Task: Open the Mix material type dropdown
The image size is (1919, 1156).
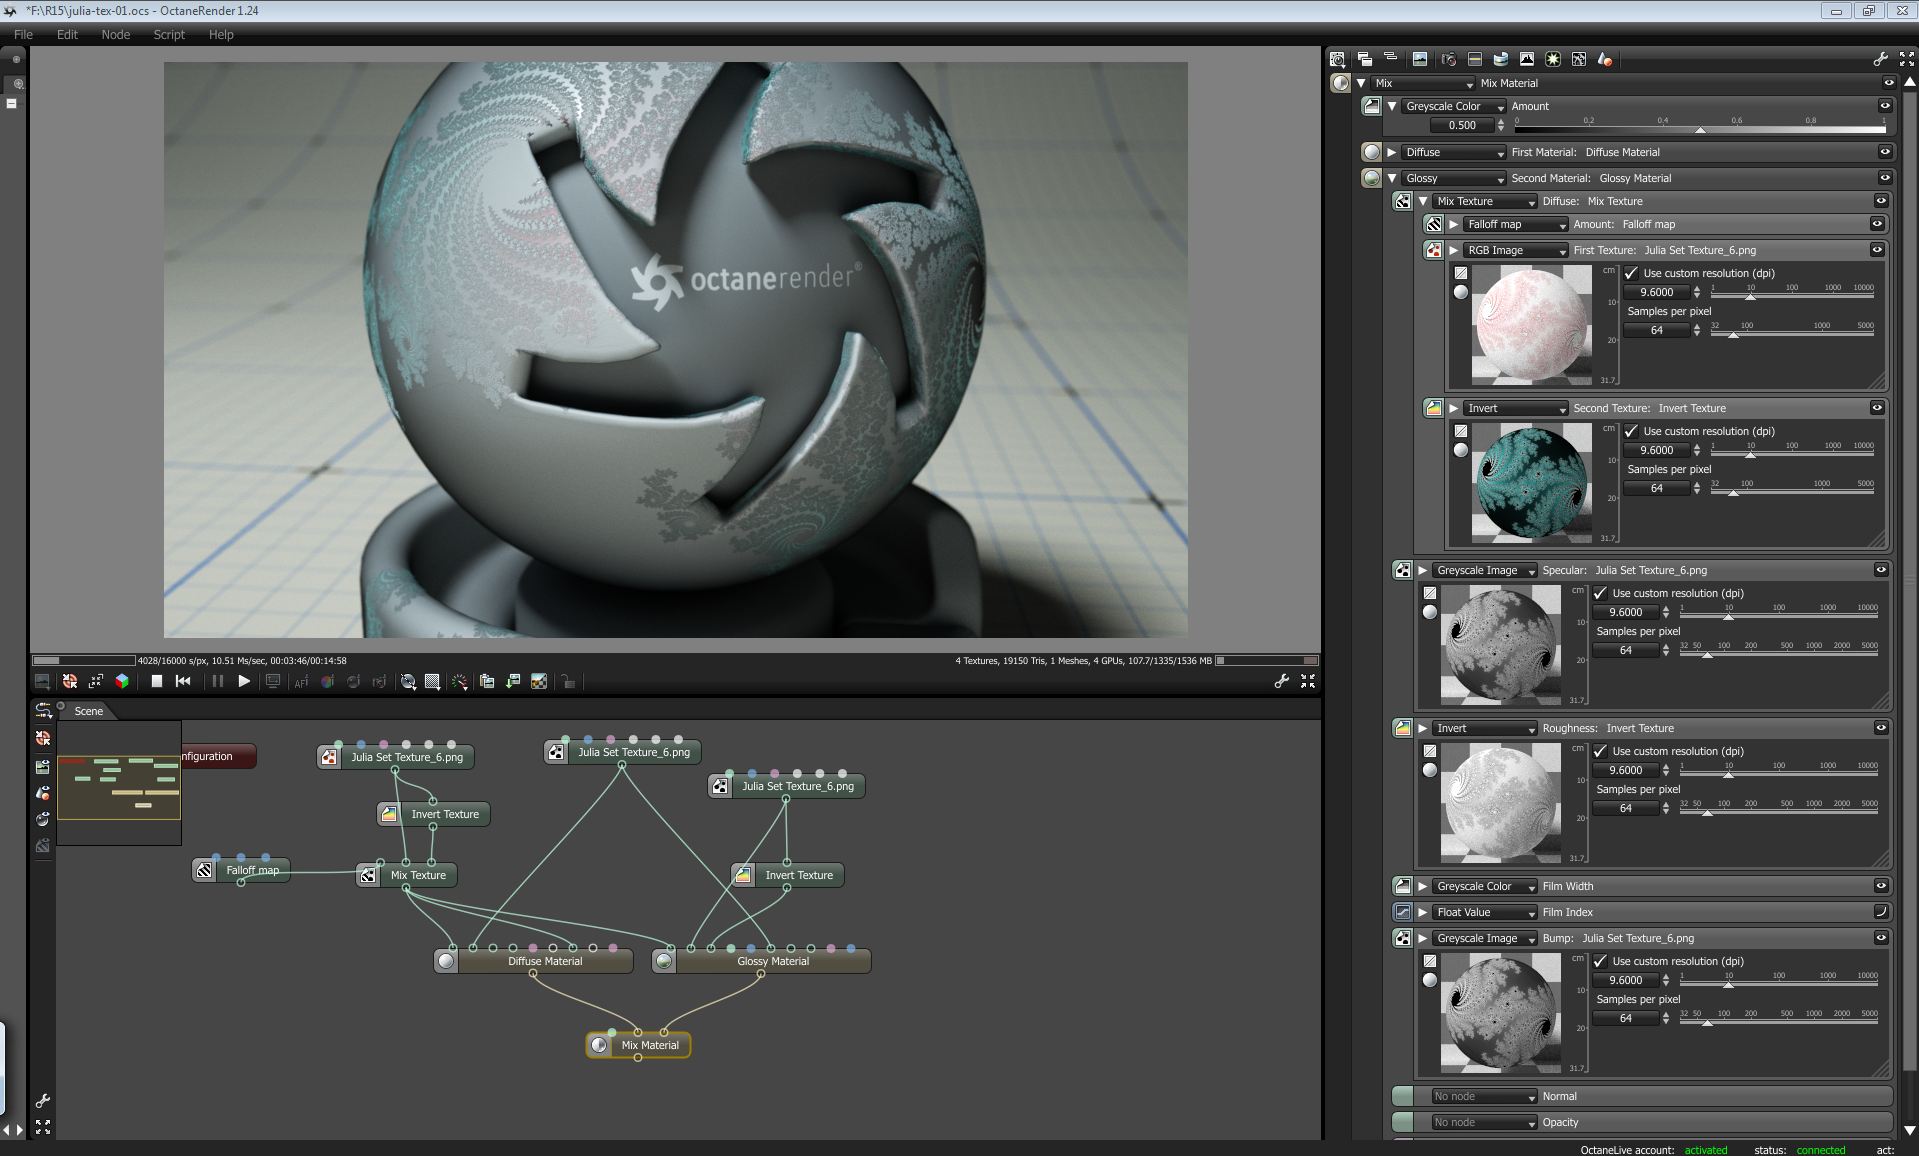Action: pos(1423,83)
